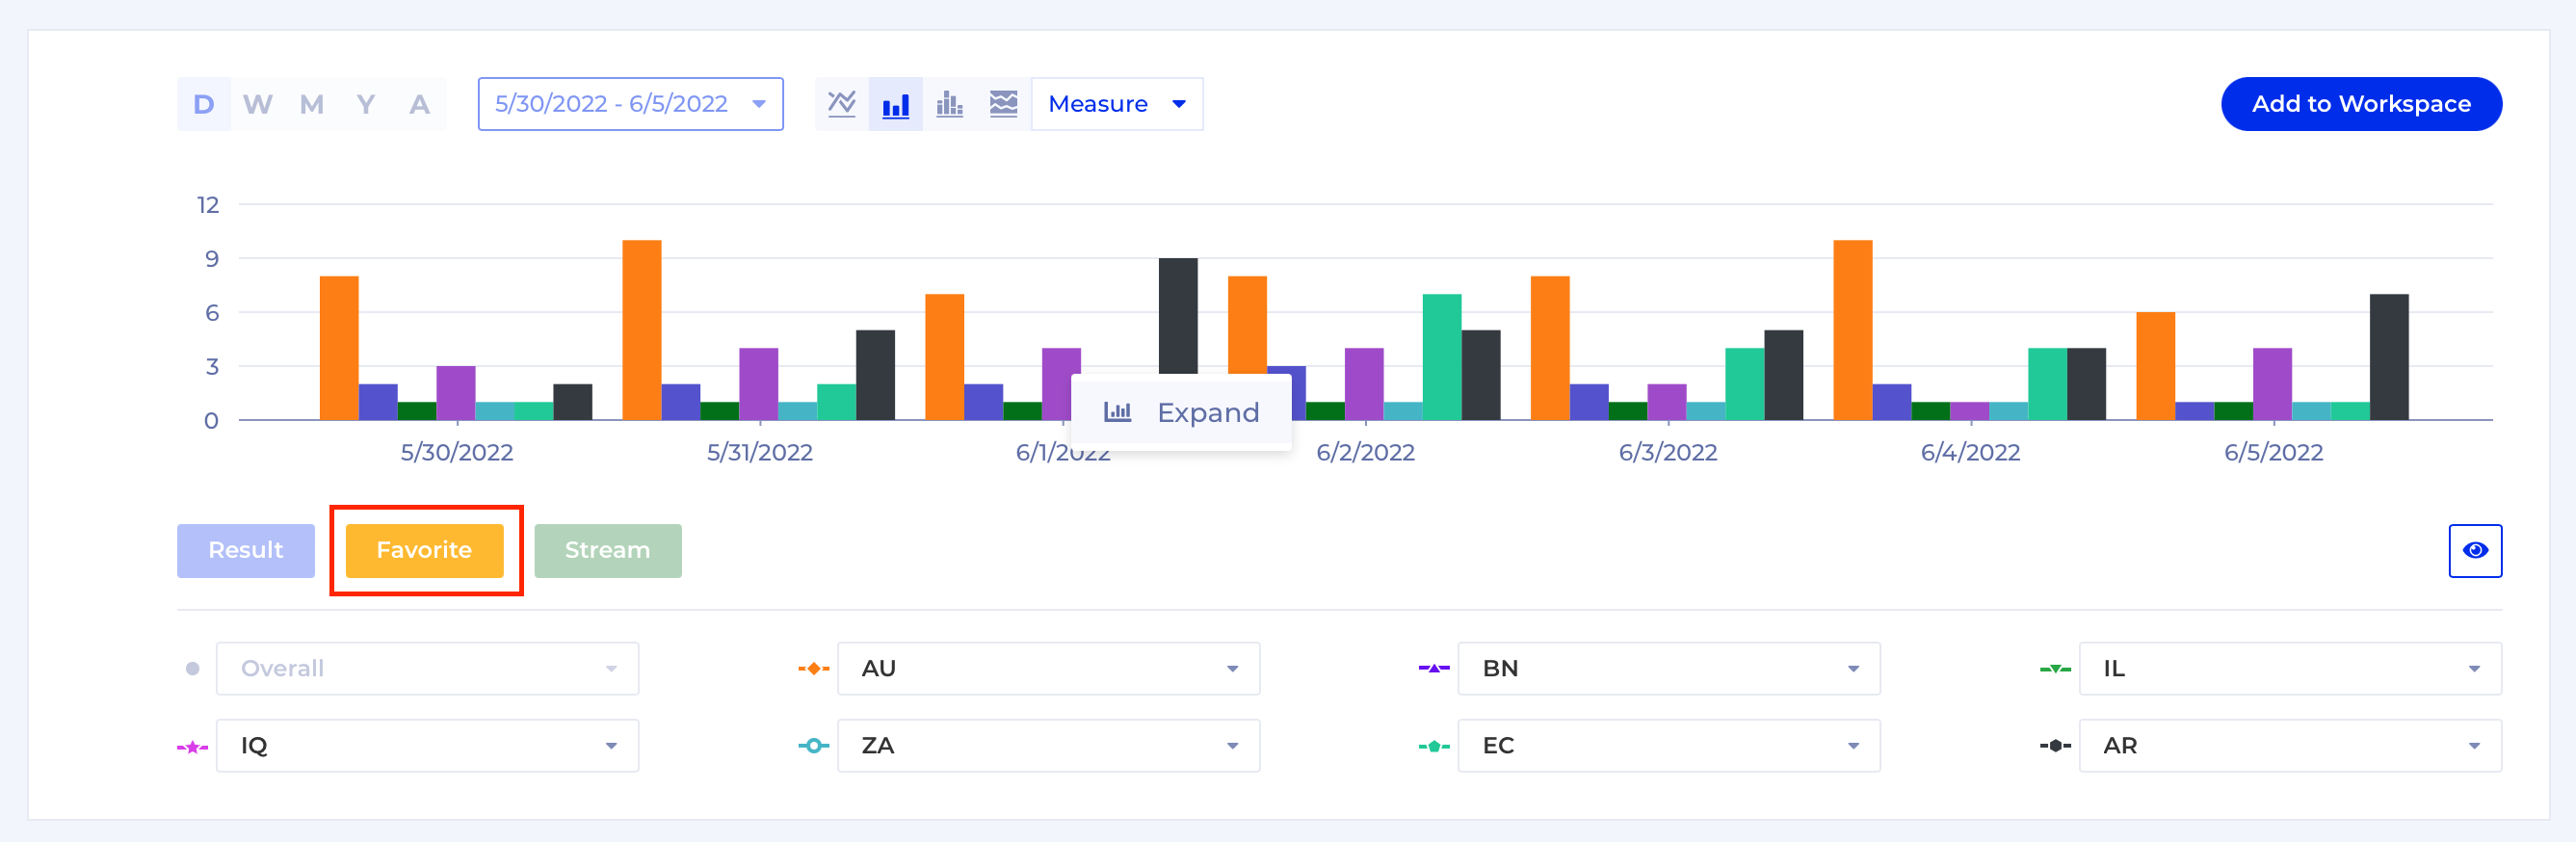Select yearly granularity Y

pos(366,104)
